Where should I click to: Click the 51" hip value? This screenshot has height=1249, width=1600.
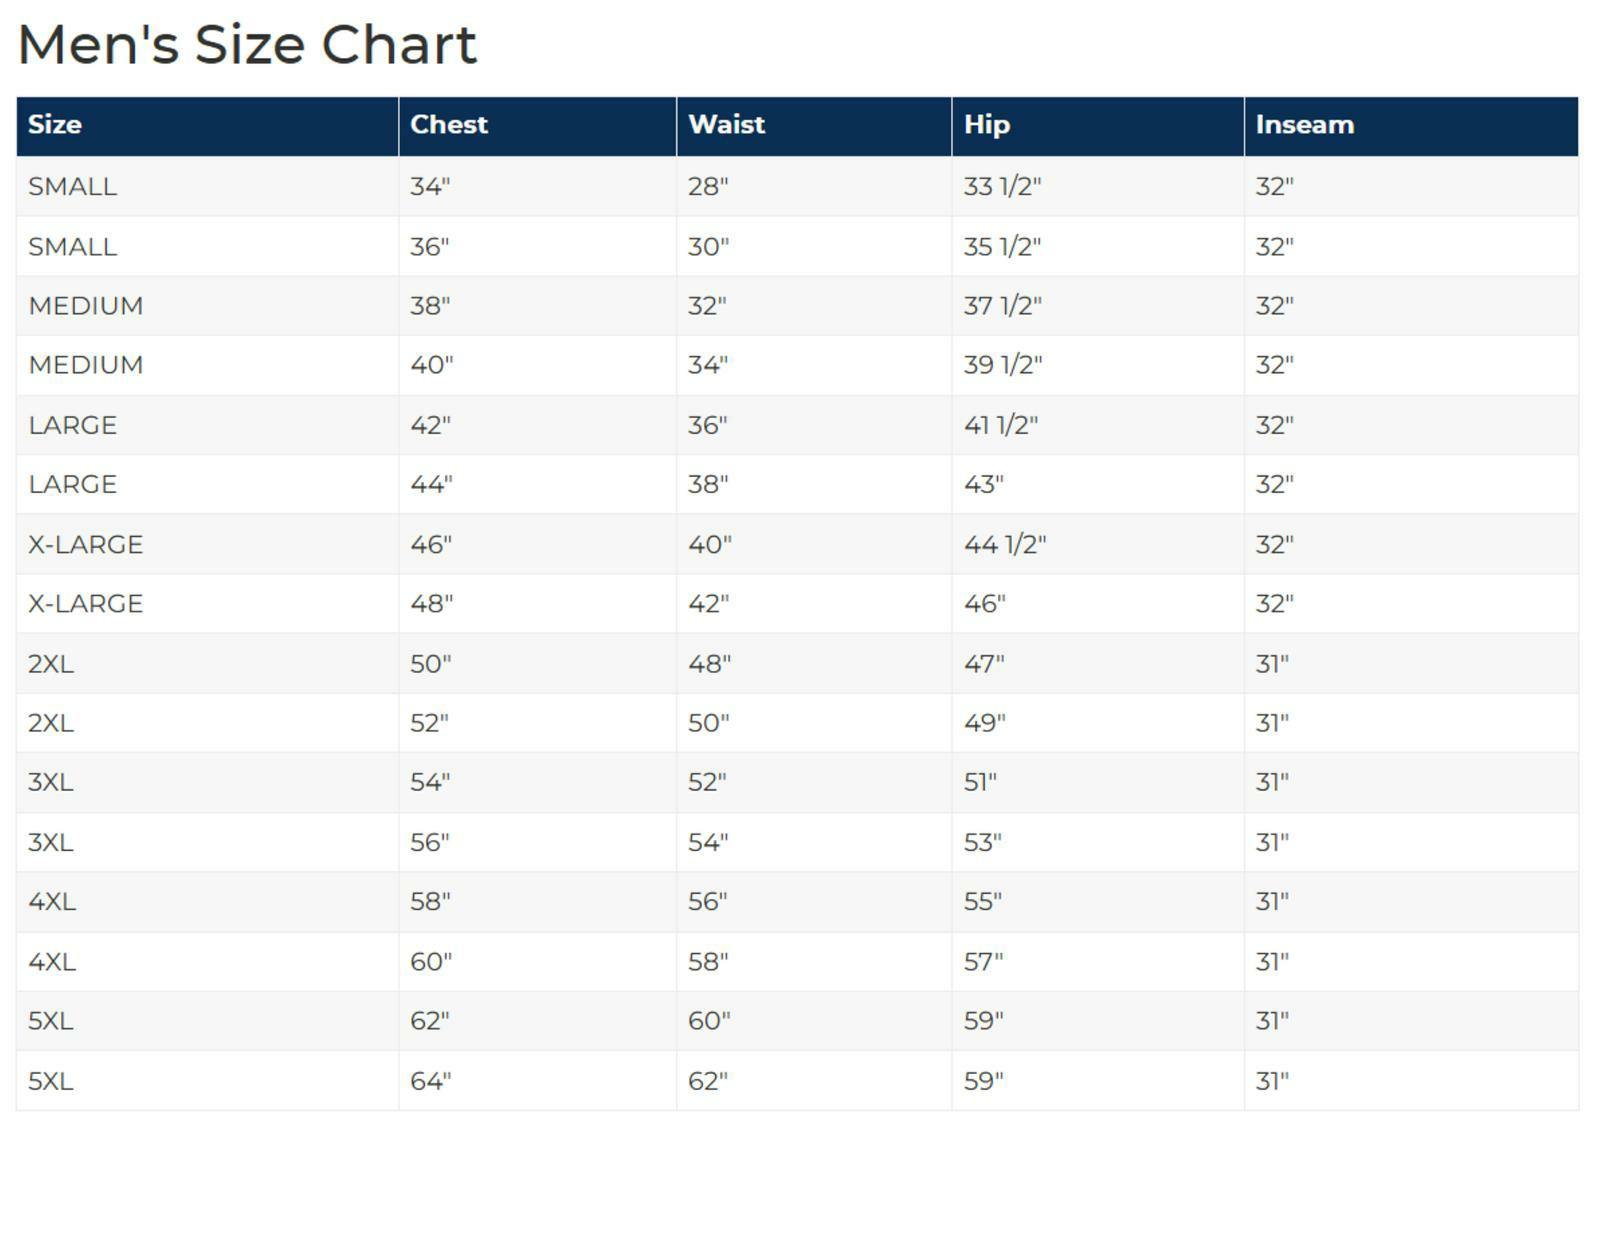click(980, 782)
